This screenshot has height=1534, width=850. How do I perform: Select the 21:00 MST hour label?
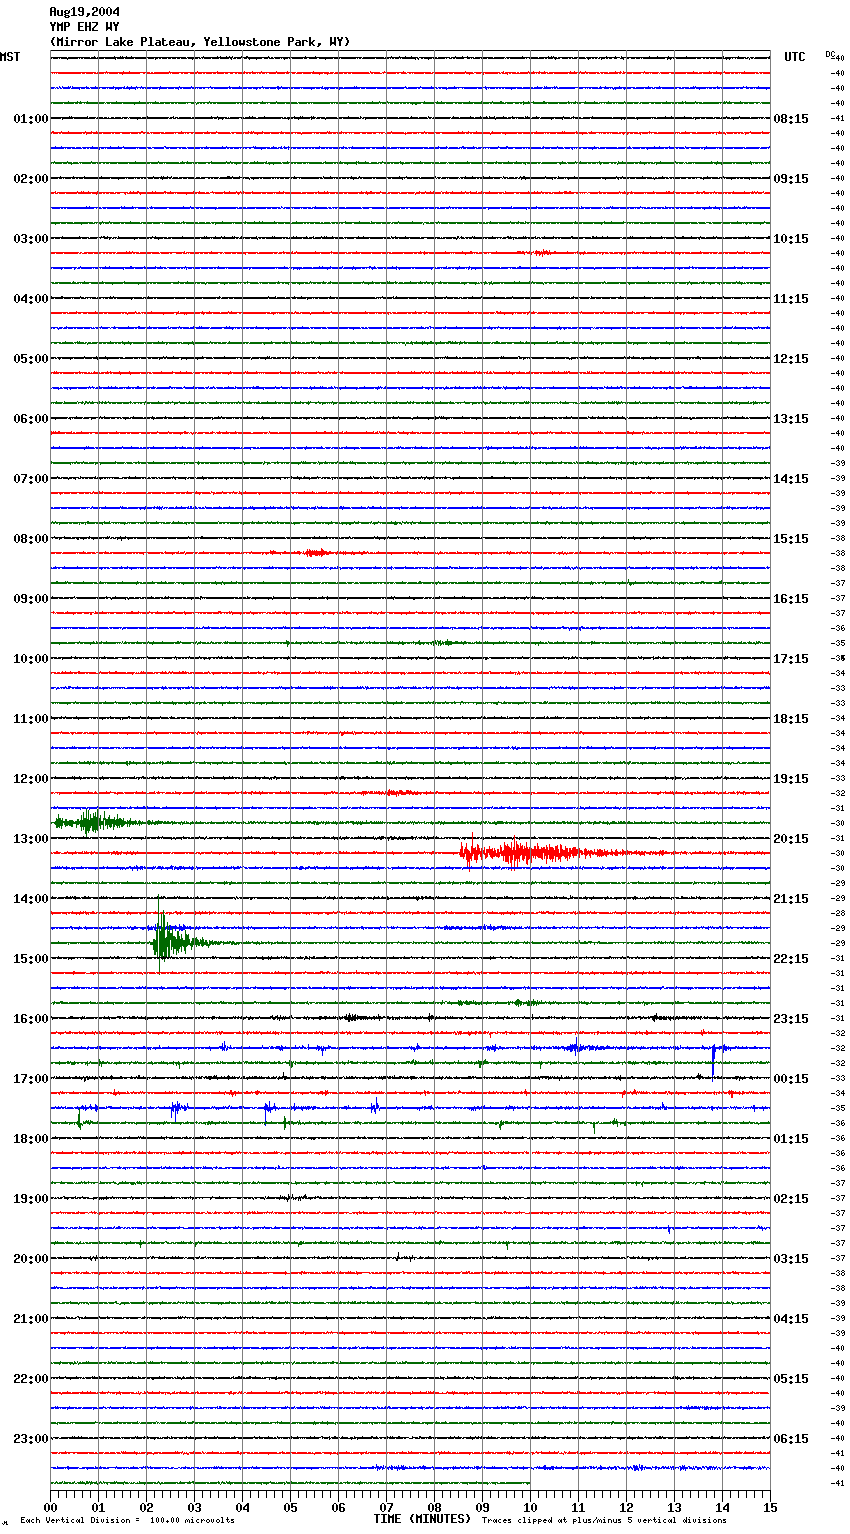[x=31, y=1319]
